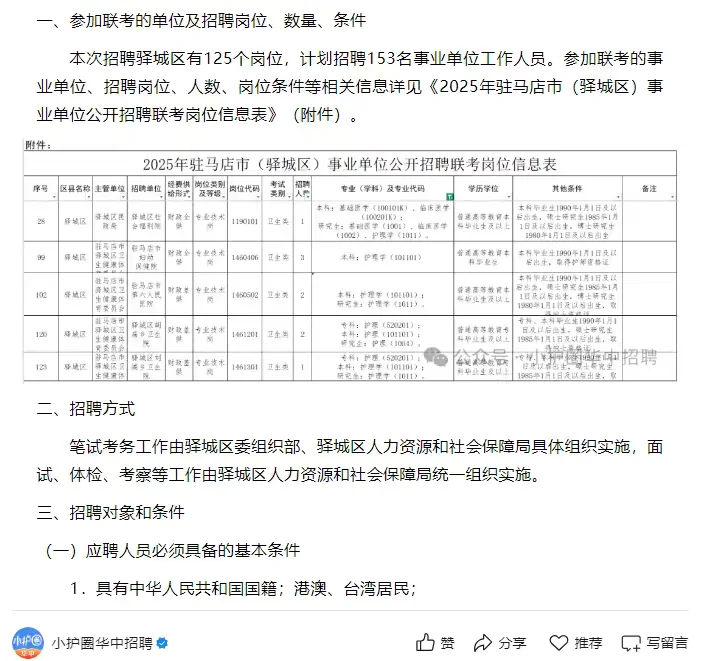Open 写留言 comment bubble icon
Image resolution: width=706 pixels, height=661 pixels.
(x=631, y=643)
